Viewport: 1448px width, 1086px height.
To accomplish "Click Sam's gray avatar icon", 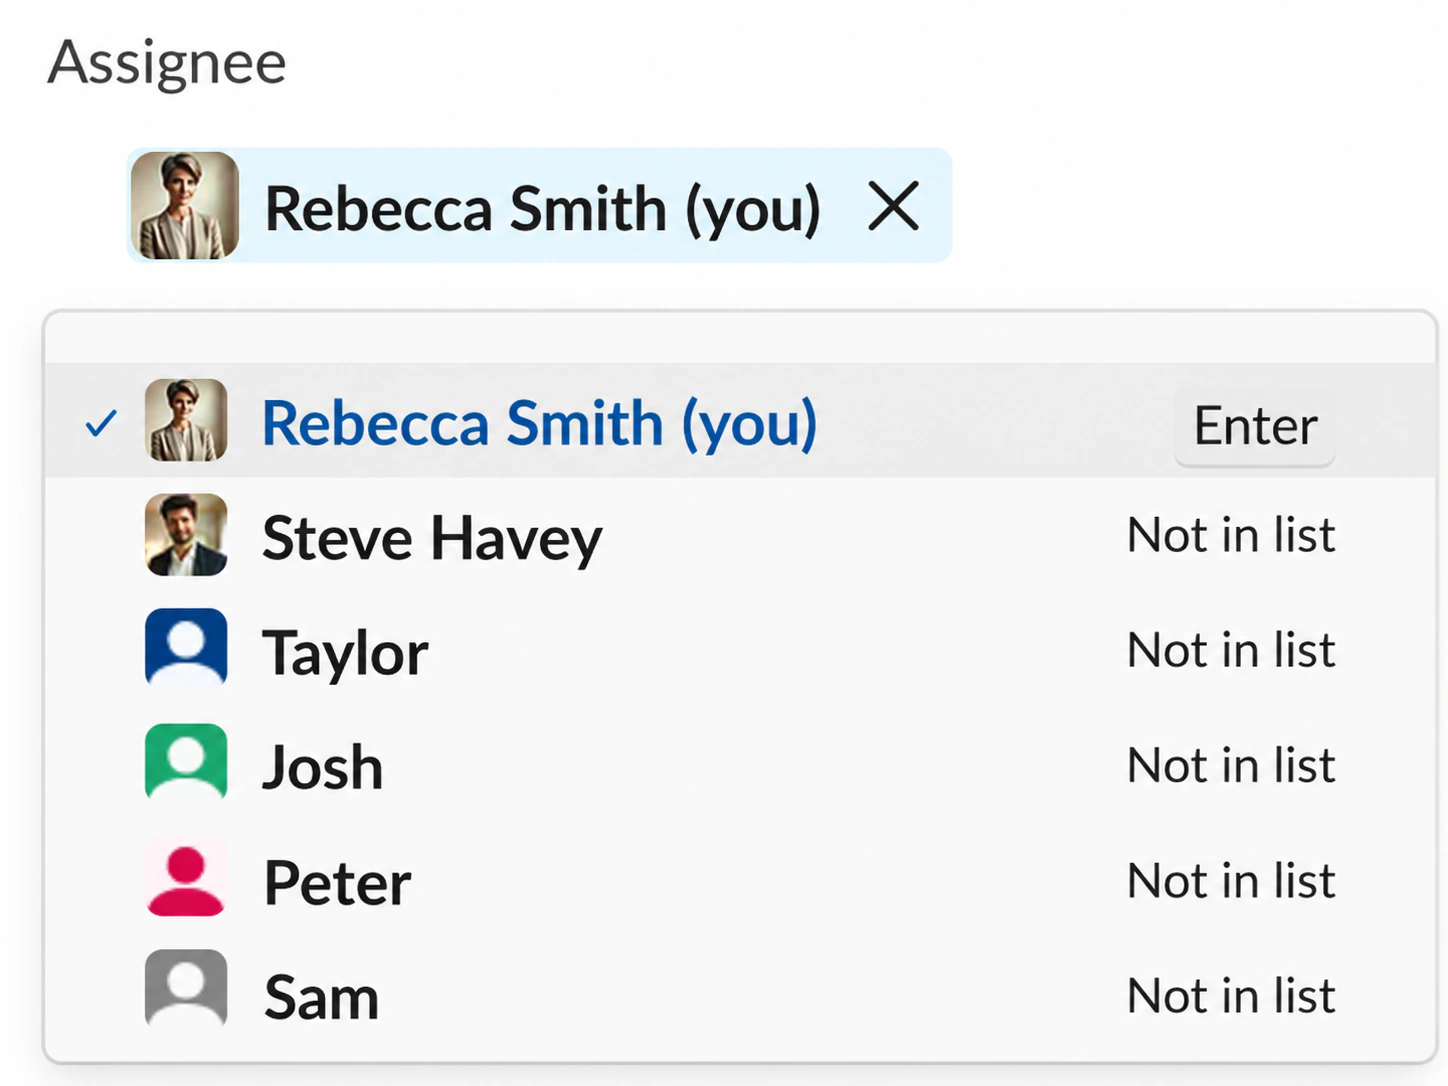I will (186, 990).
